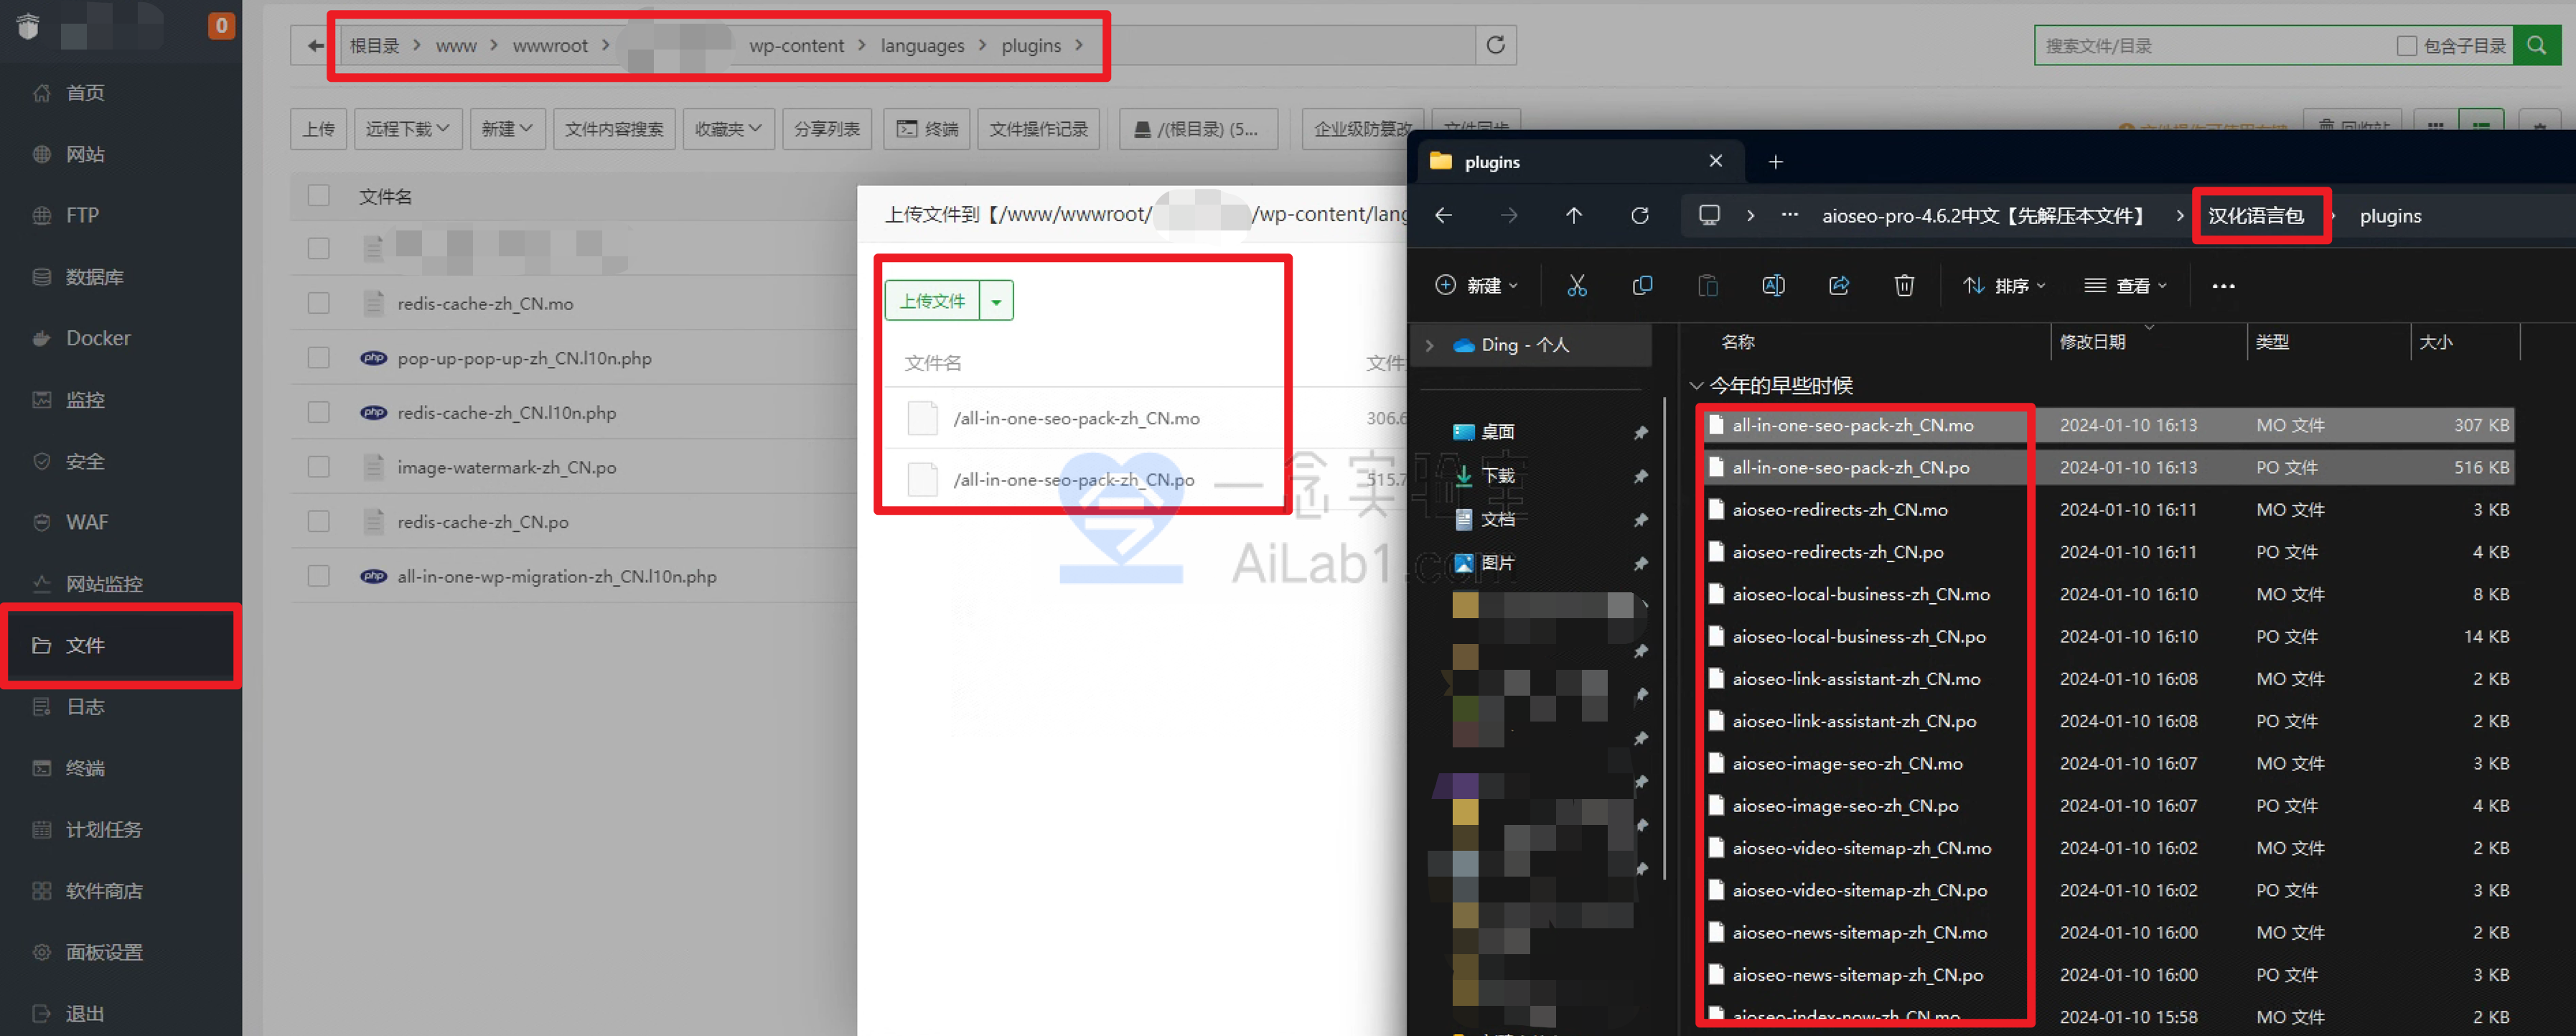Check the box for redis-cache-zh_CN.po
The image size is (2576, 1036).
318,521
